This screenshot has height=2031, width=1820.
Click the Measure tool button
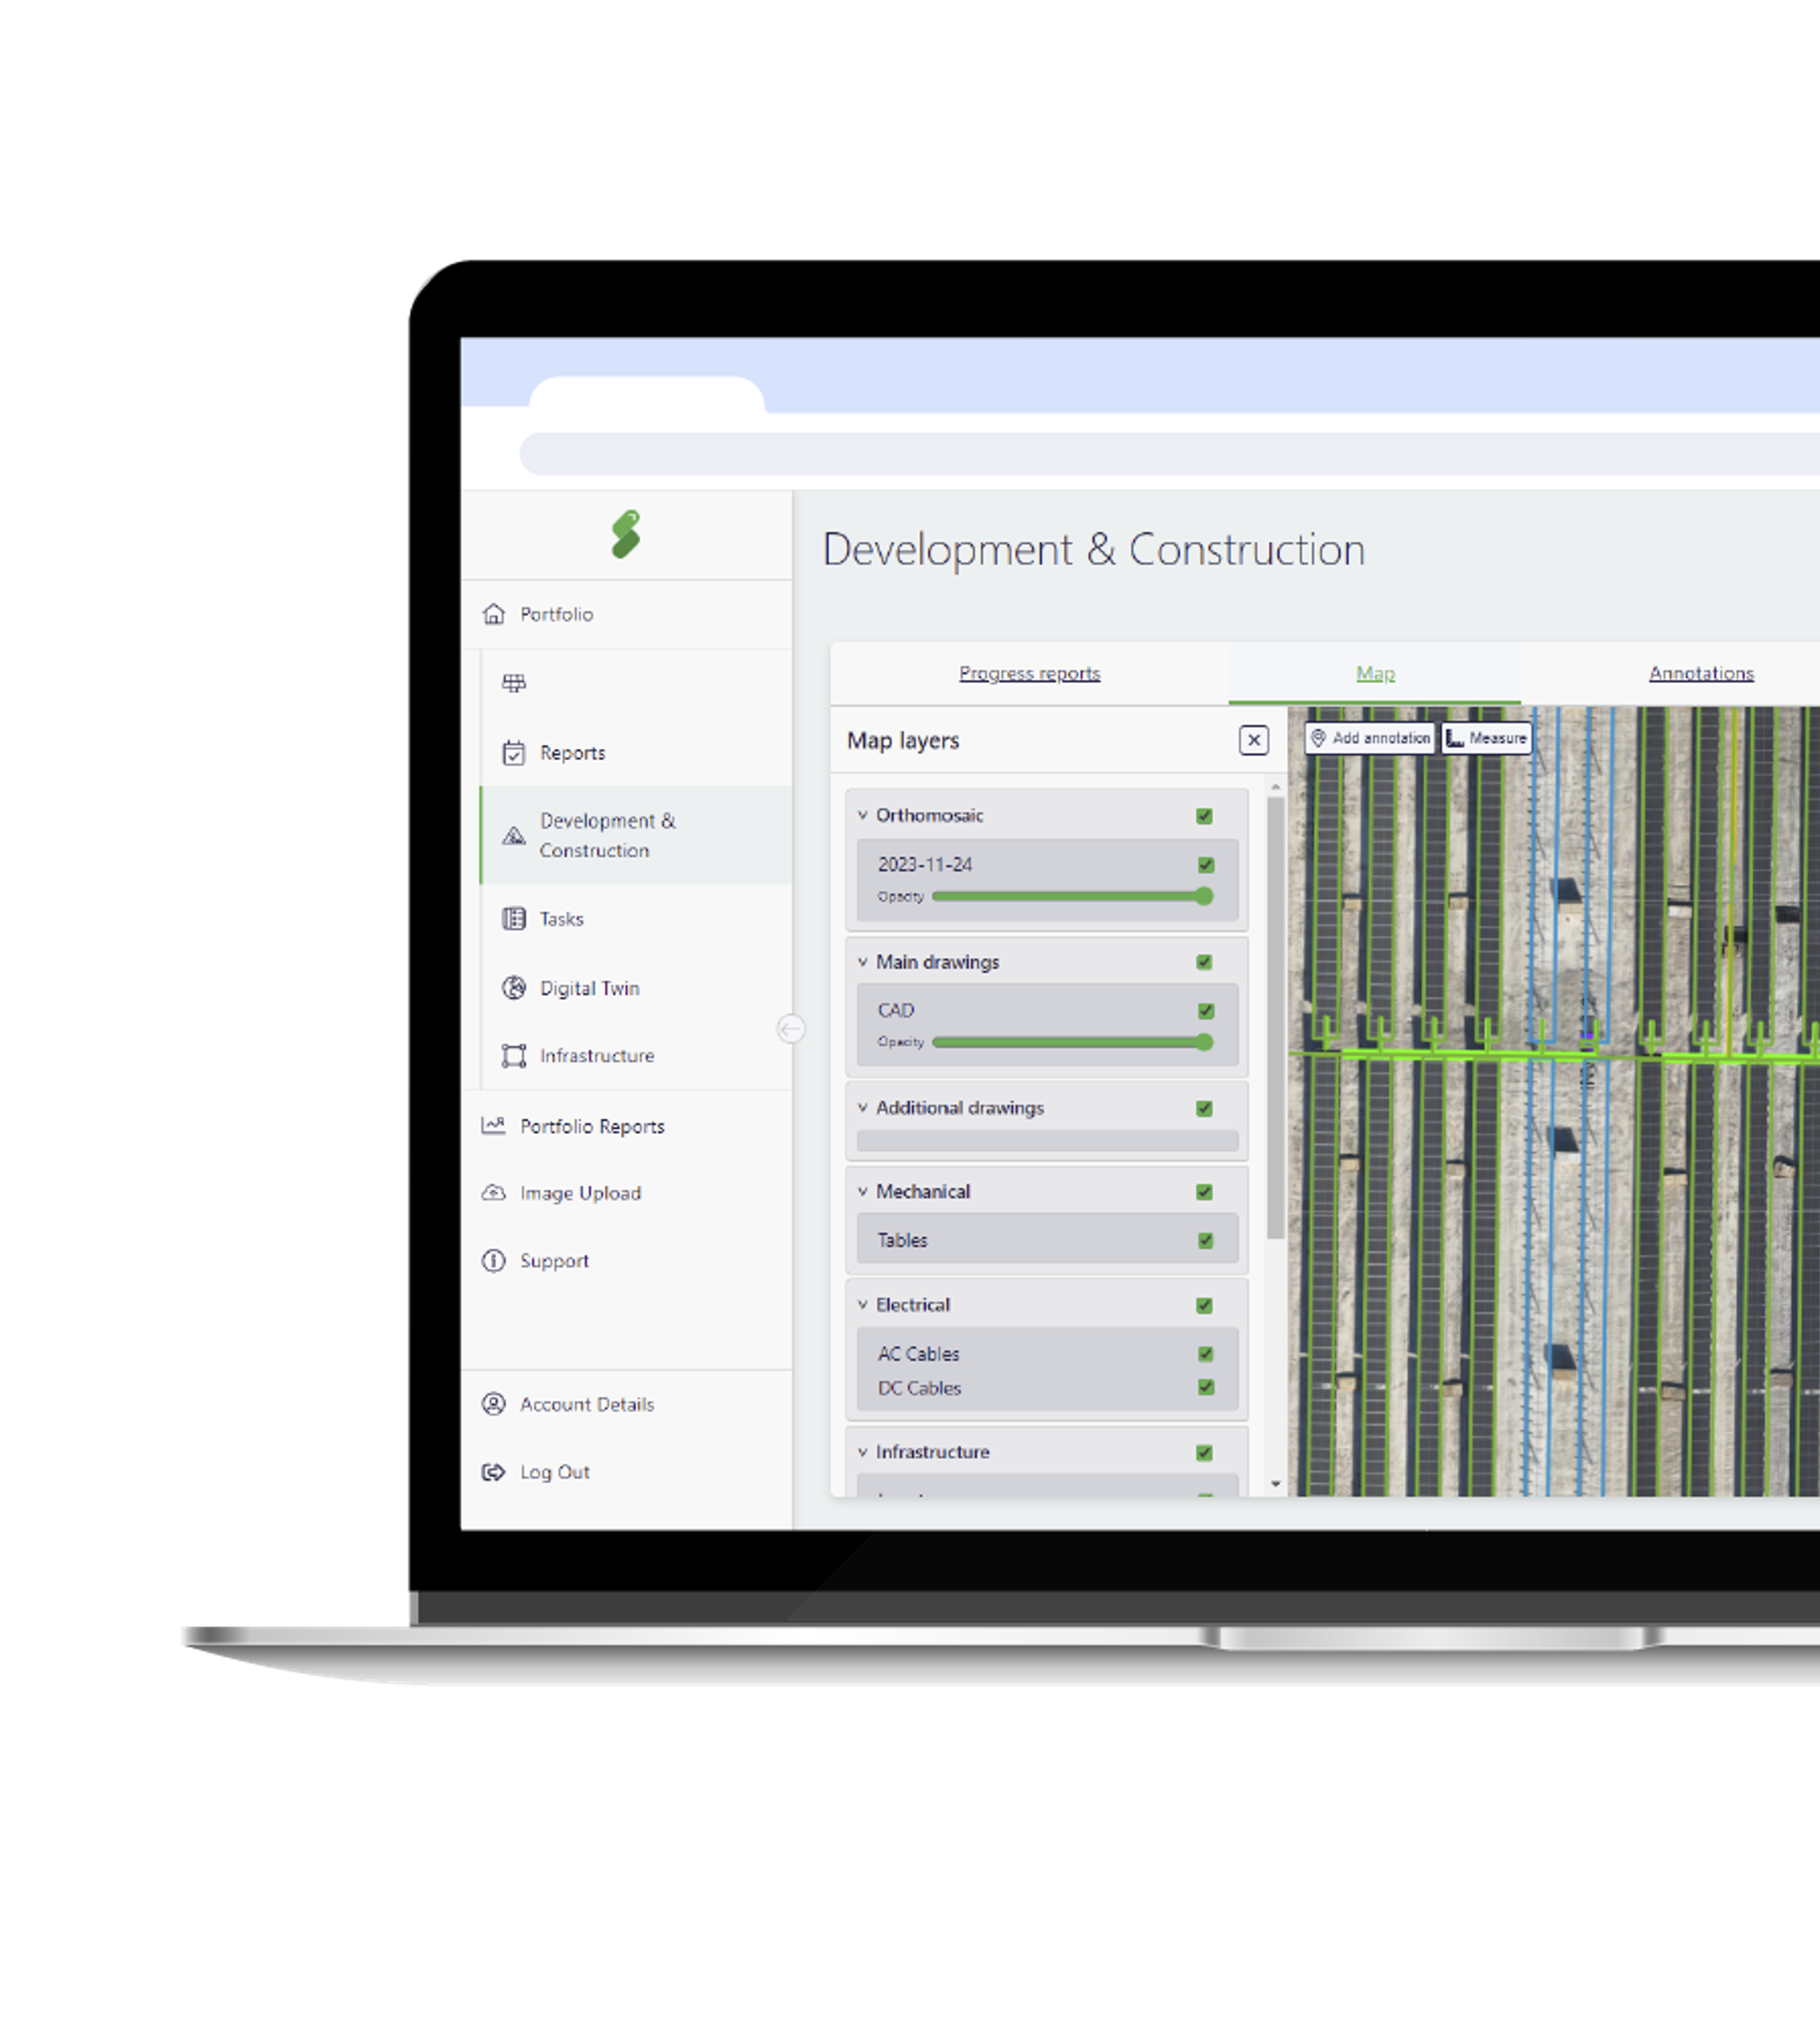coord(1486,738)
